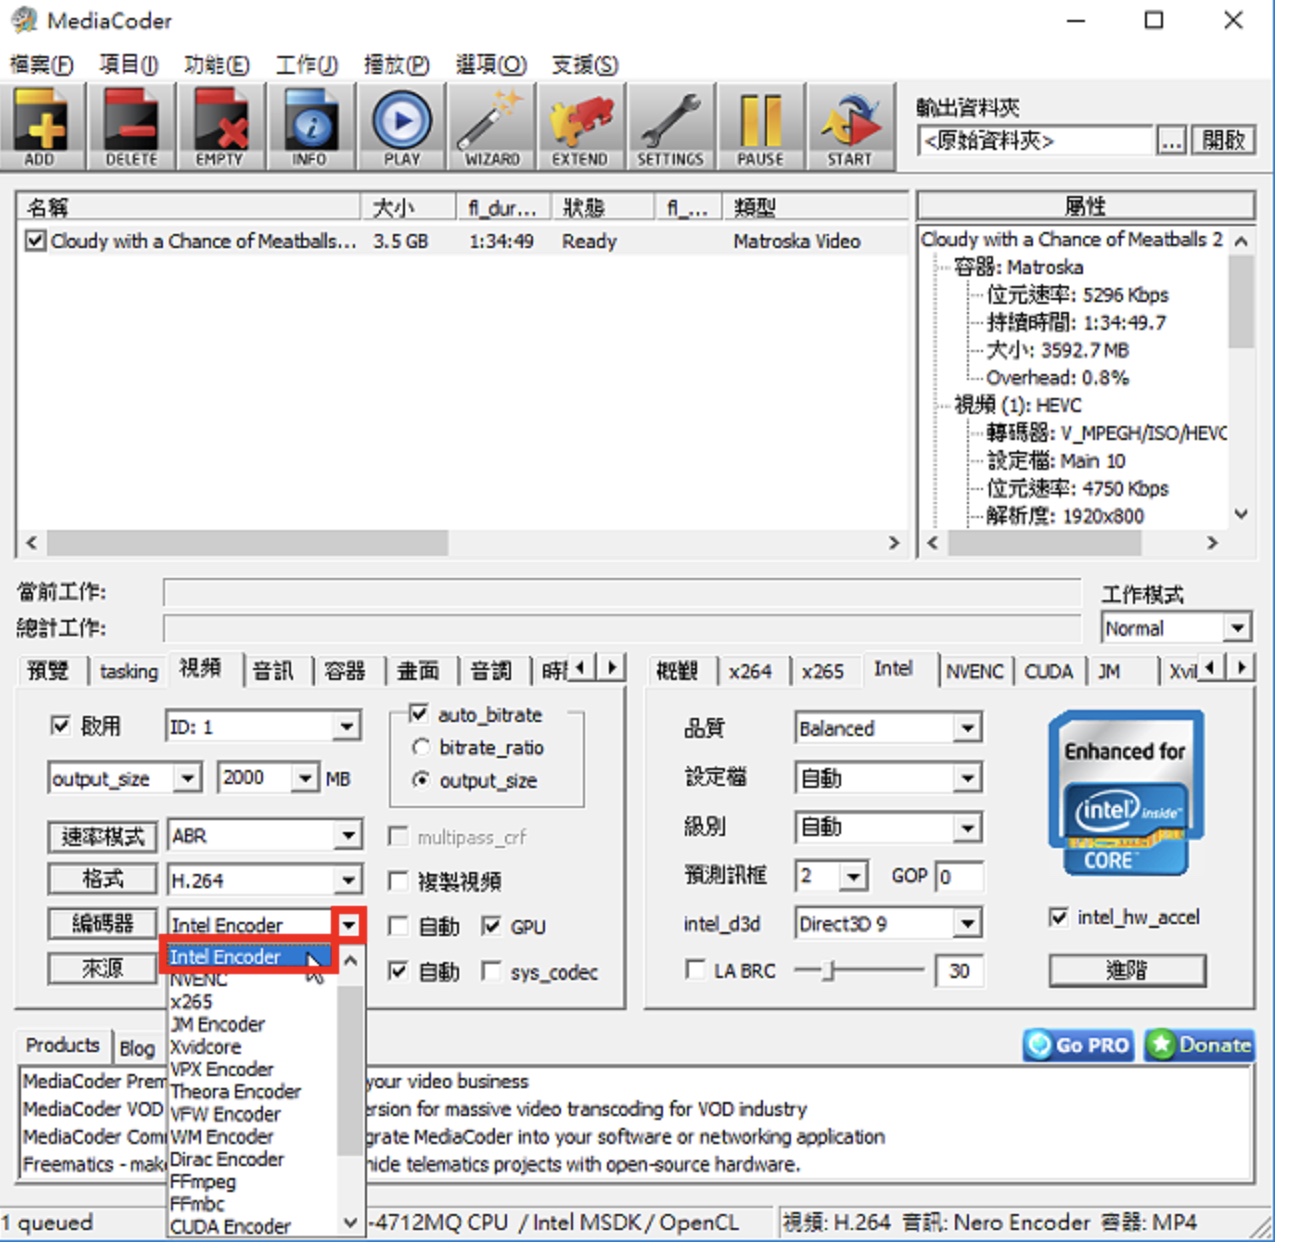Click the 開啟 output folder button
Screen dimensions: 1290x1248
coord(1223,141)
